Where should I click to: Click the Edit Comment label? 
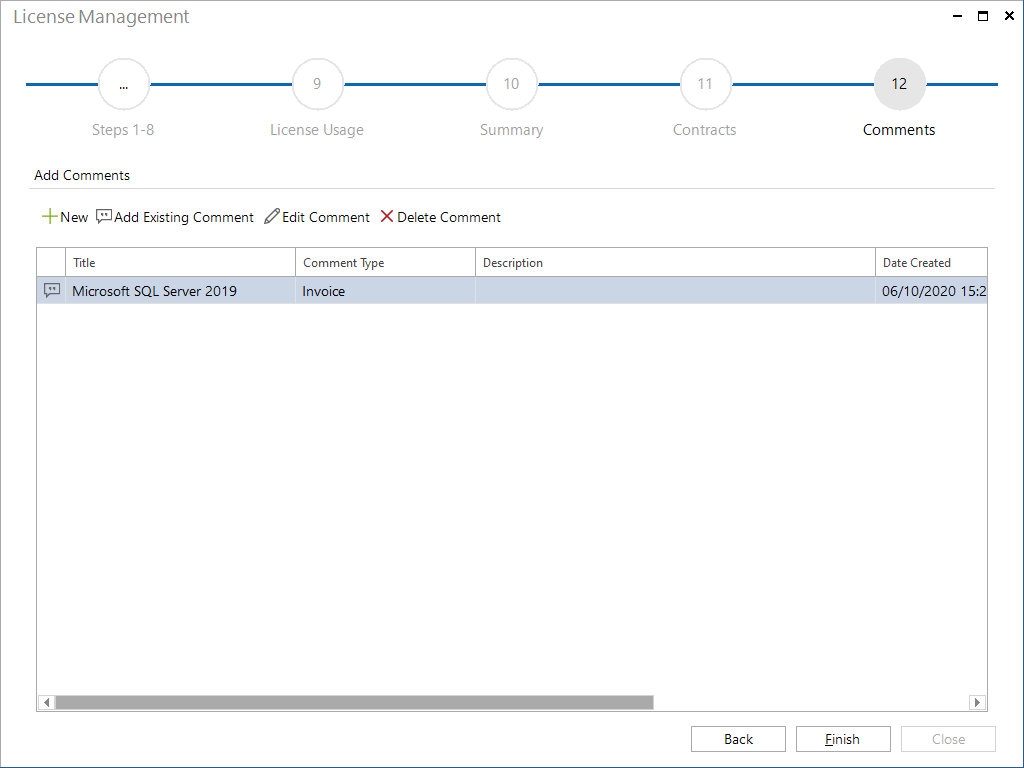coord(326,217)
